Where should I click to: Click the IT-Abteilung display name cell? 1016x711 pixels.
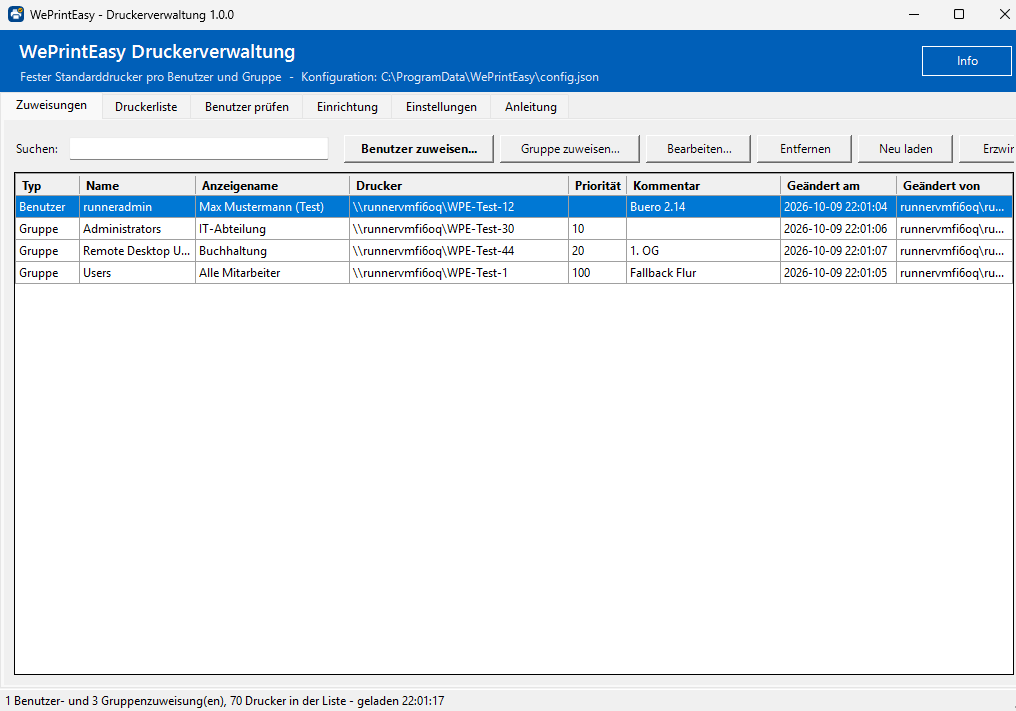click(x=272, y=229)
